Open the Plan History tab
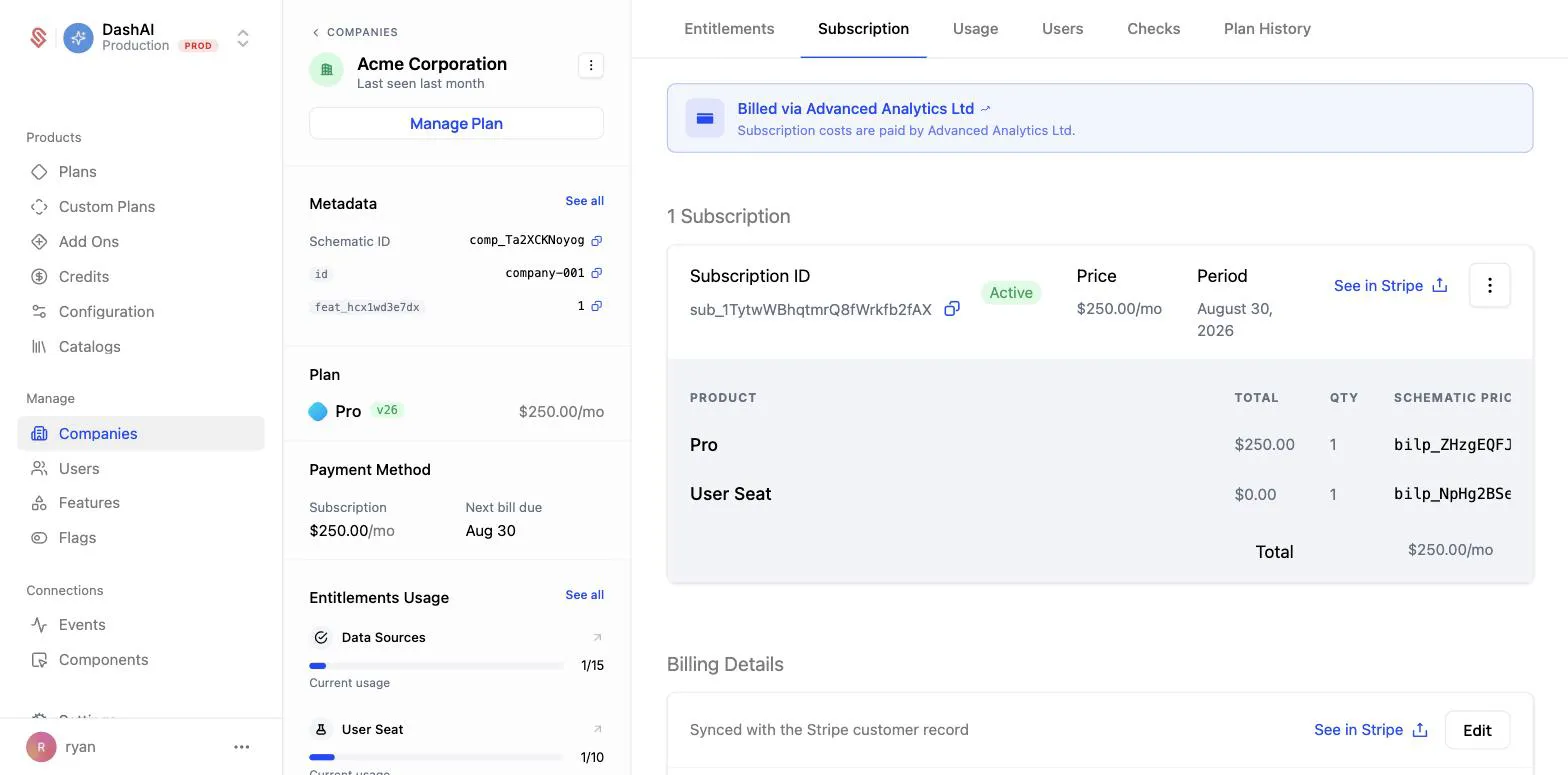This screenshot has width=1568, height=775. point(1267,29)
